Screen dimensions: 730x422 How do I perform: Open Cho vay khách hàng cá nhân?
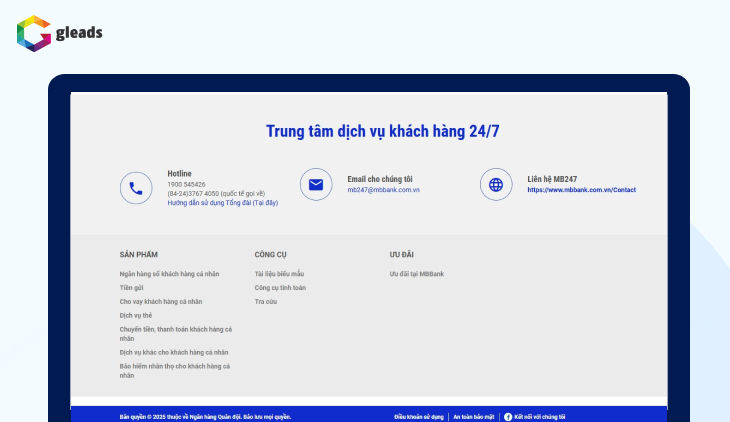(x=160, y=301)
